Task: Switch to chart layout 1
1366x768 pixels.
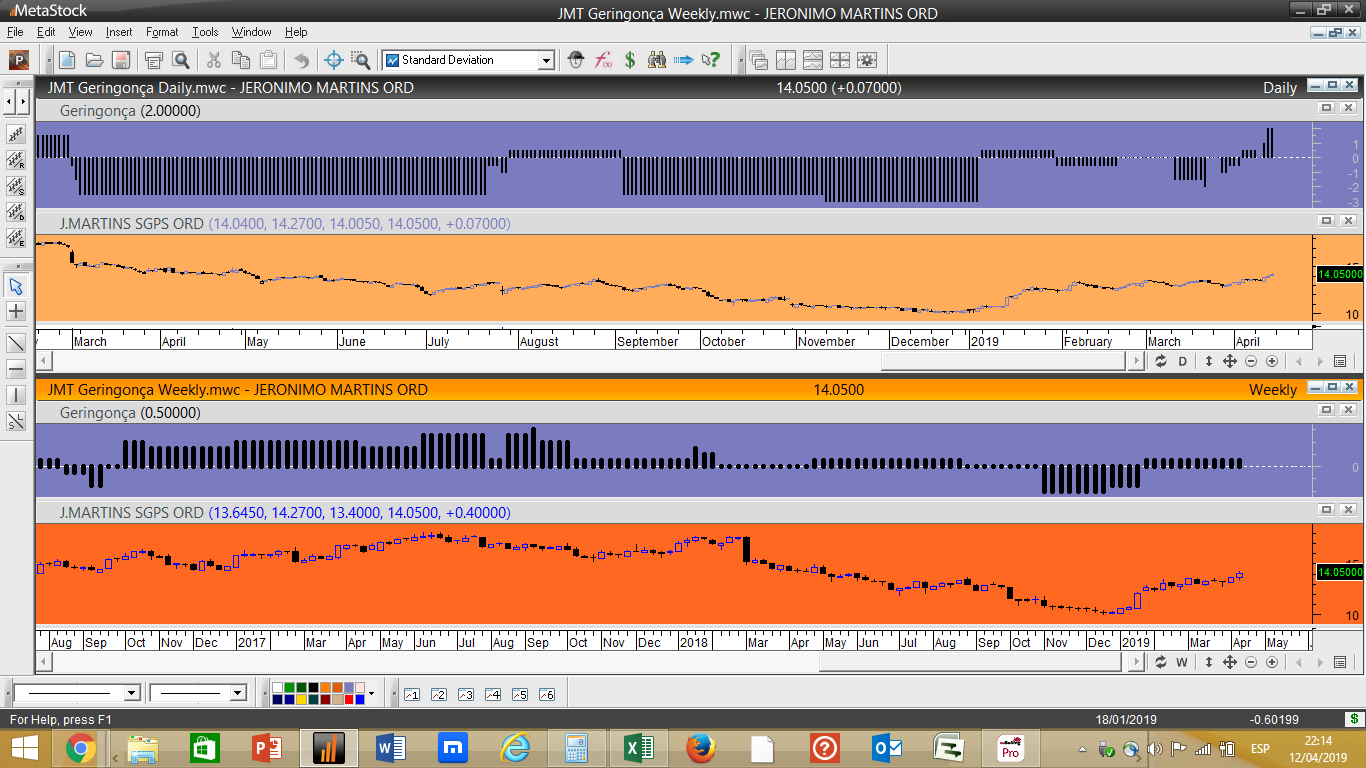Action: pos(411,694)
